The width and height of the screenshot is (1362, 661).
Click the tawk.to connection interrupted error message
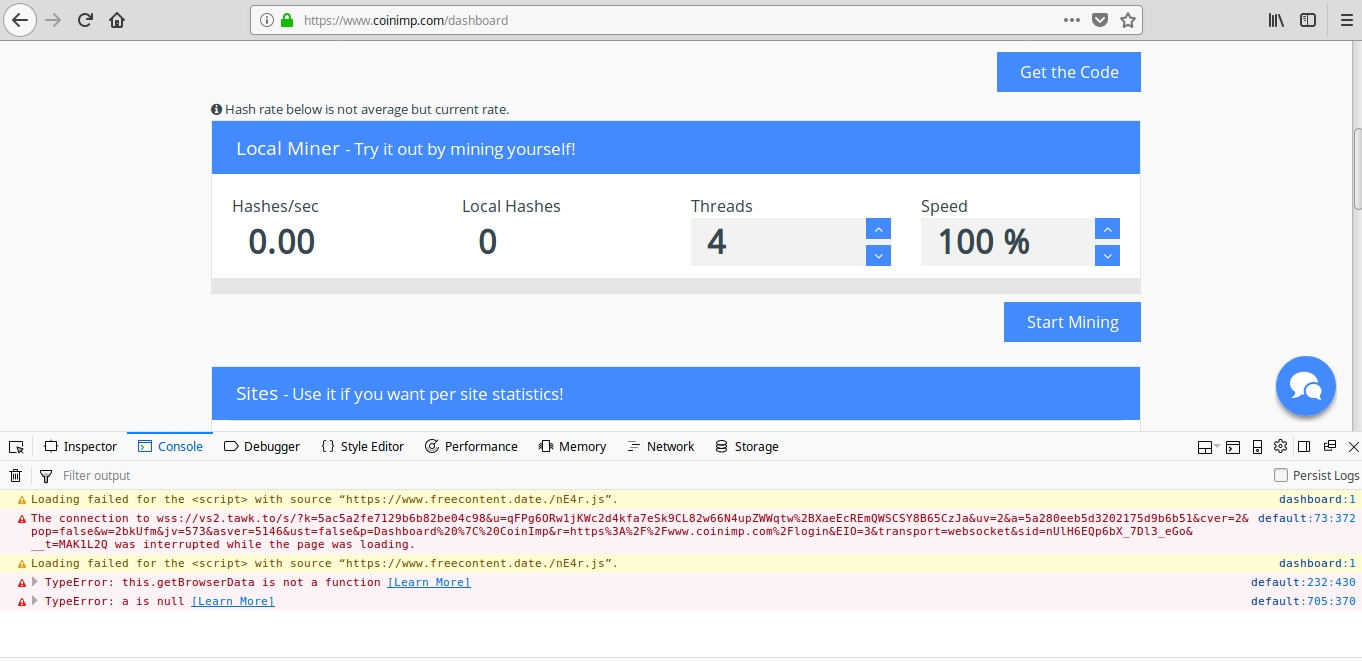tap(640, 531)
